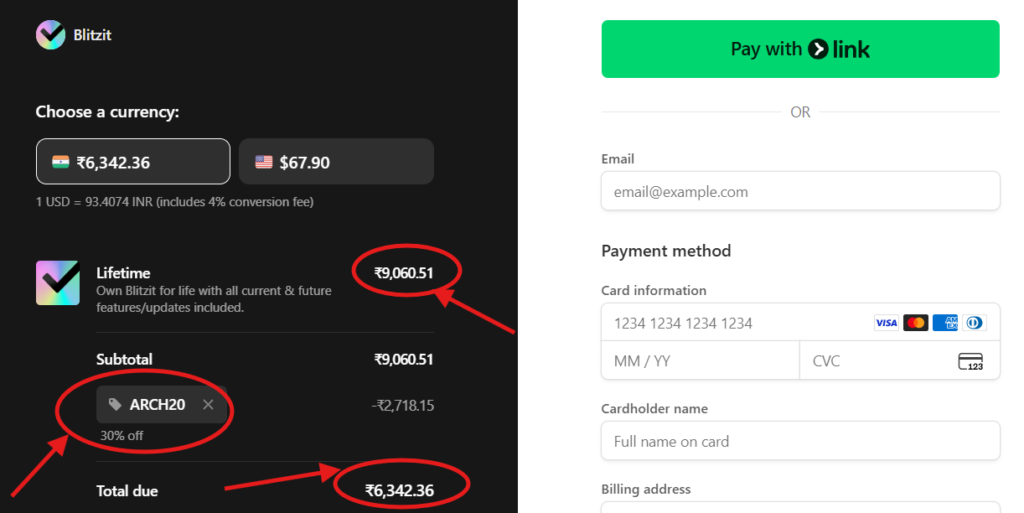The width and height of the screenshot is (1024, 513).
Task: Click the American Express icon
Action: 945,323
